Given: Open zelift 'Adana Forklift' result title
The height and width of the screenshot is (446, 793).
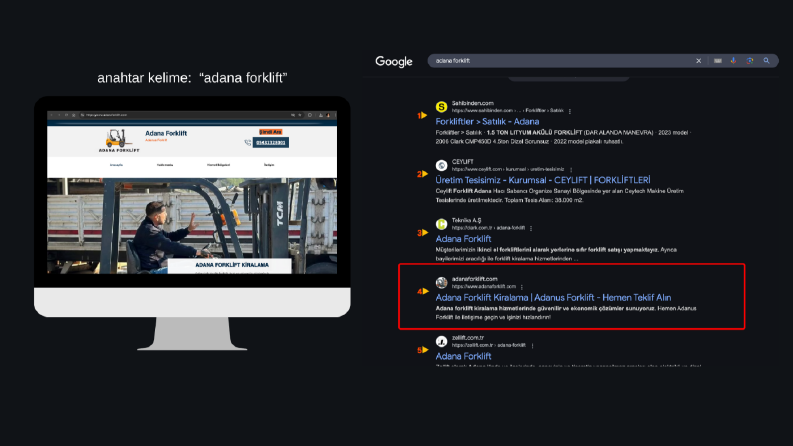Looking at the screenshot, I should [x=463, y=356].
